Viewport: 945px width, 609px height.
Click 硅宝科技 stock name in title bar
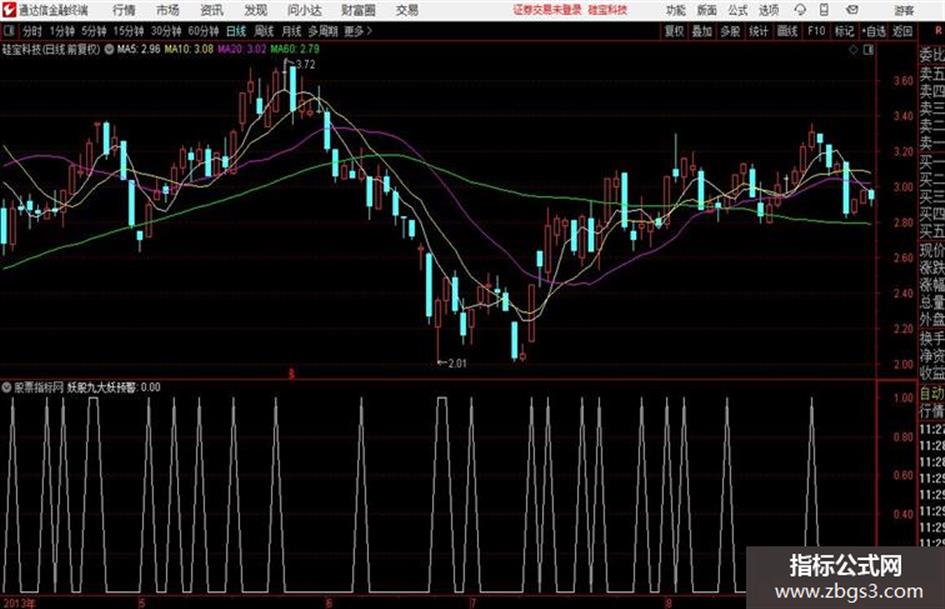point(608,10)
